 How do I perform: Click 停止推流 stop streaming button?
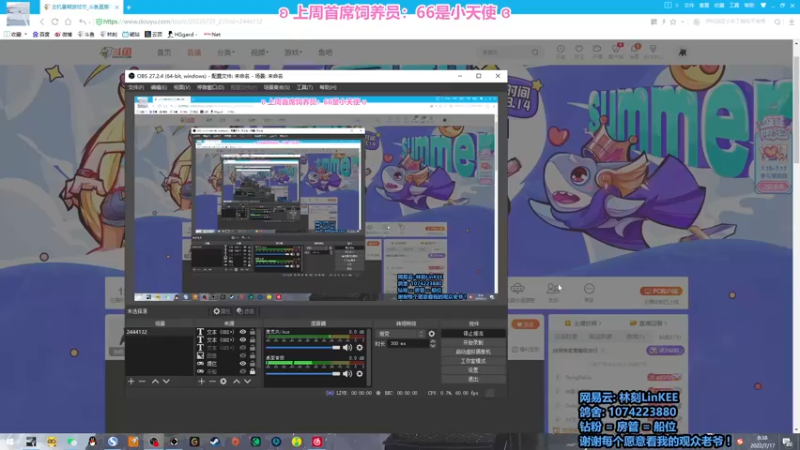coord(473,333)
